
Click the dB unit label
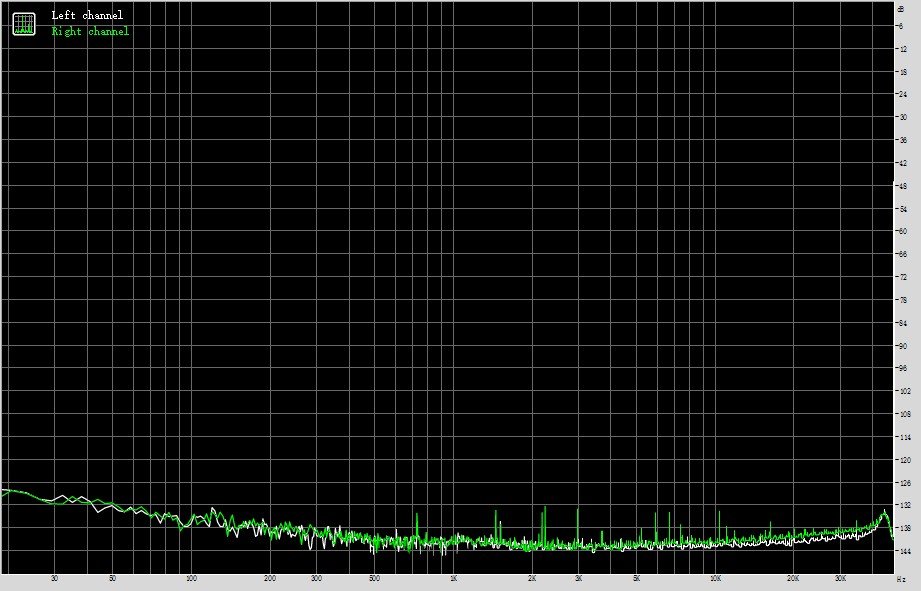[901, 9]
